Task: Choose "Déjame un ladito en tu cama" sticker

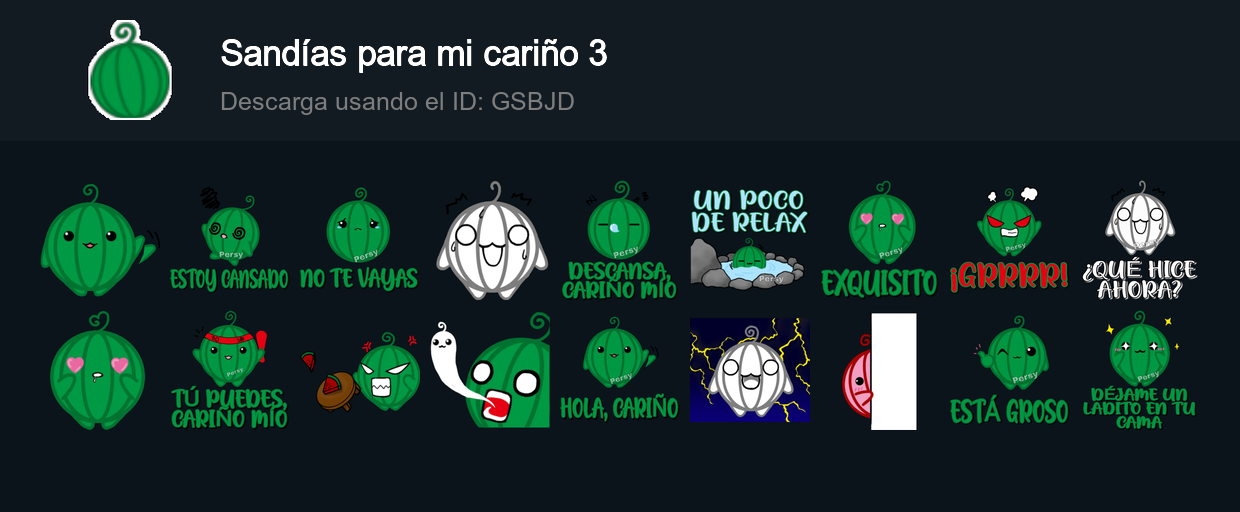Action: click(x=1139, y=370)
